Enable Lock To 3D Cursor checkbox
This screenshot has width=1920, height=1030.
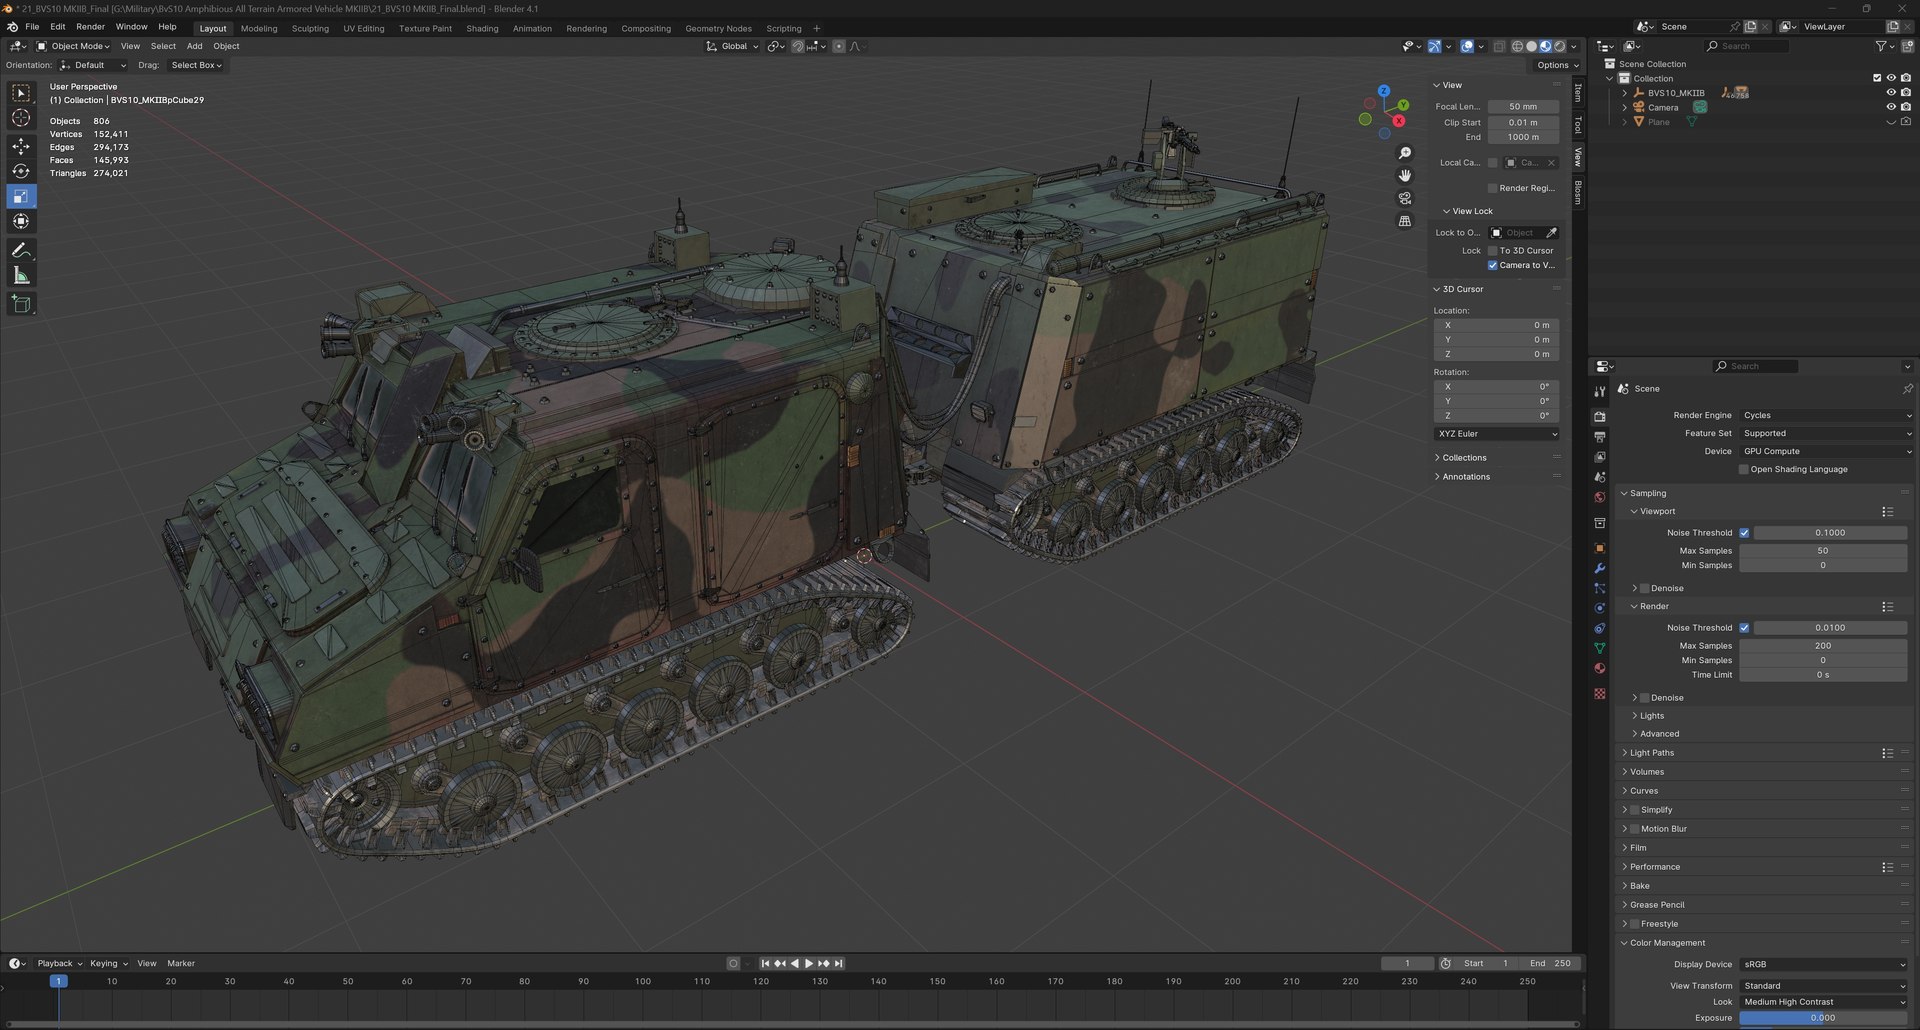tap(1493, 251)
